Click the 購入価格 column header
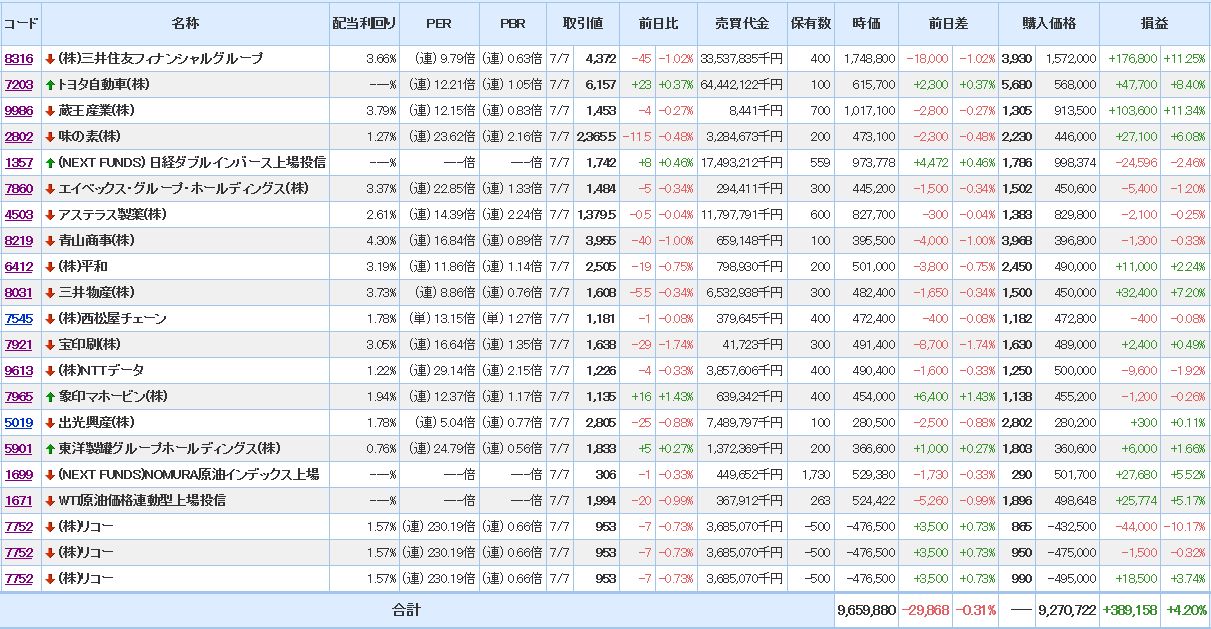This screenshot has width=1211, height=629. coord(1048,23)
